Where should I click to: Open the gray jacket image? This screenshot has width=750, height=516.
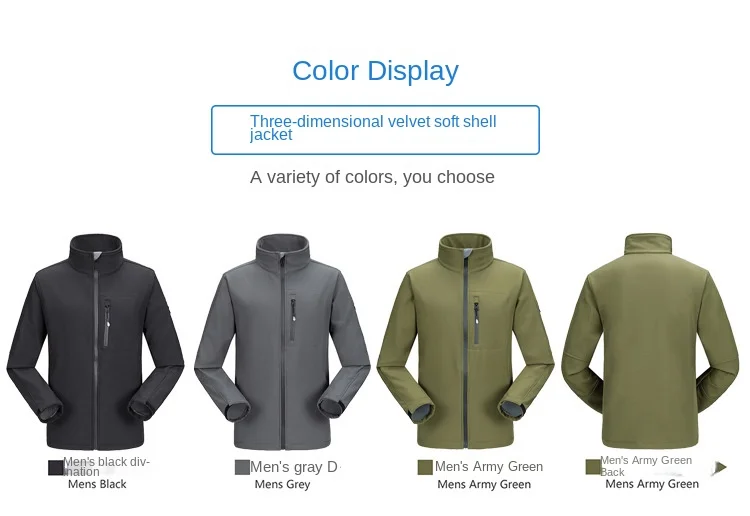click(282, 341)
